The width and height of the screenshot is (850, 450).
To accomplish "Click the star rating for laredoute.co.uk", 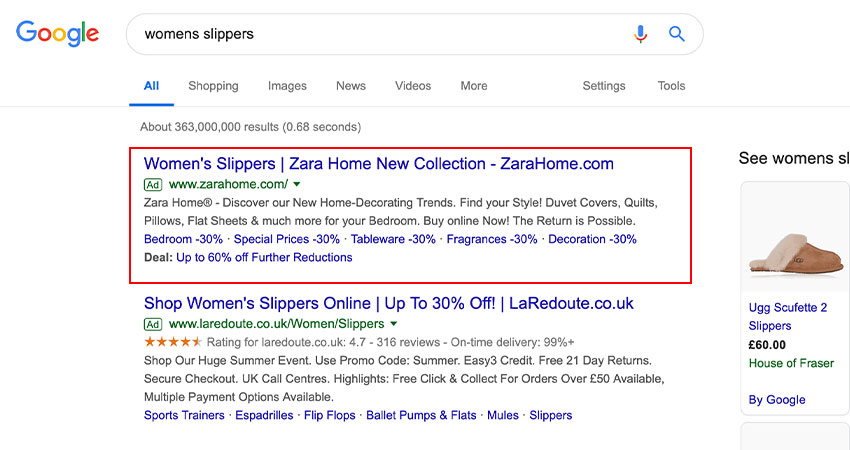I will 173,342.
